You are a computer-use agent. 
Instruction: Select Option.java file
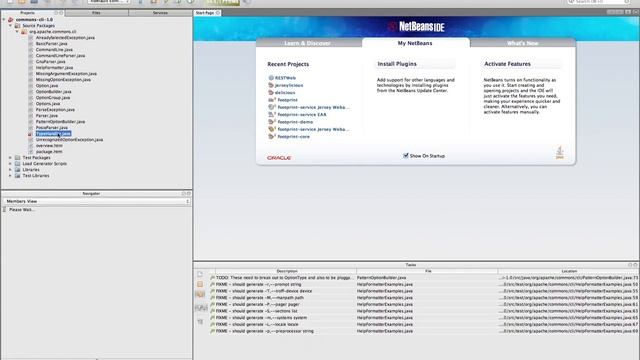pos(47,86)
